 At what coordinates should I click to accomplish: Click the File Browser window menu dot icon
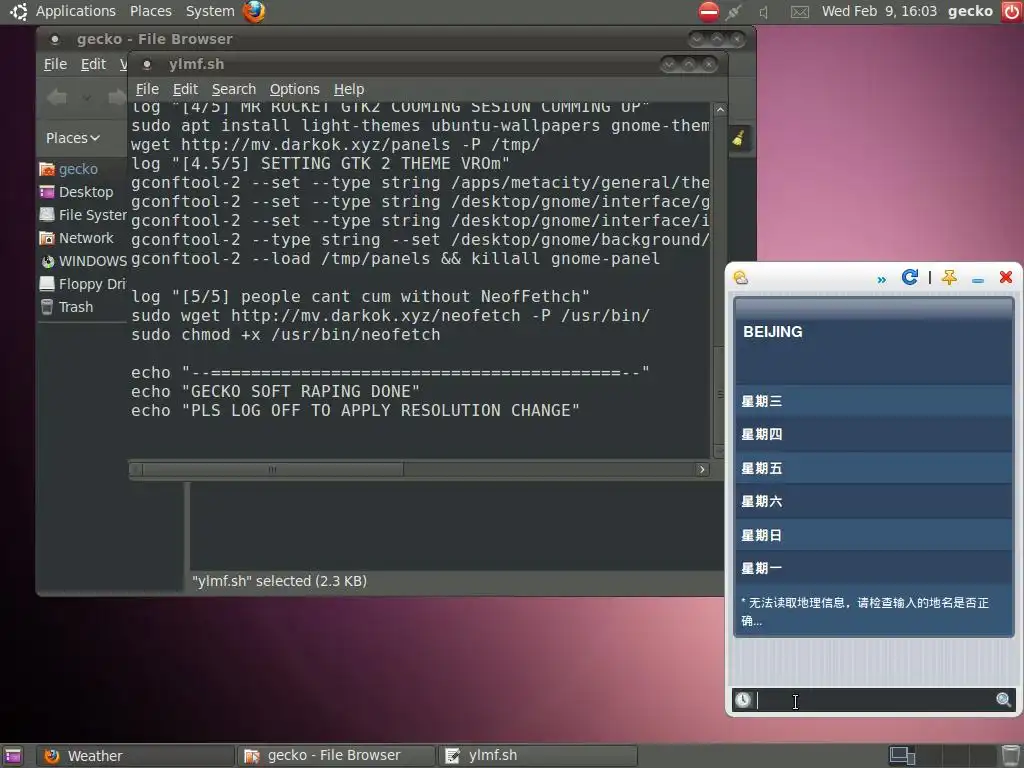[55, 39]
